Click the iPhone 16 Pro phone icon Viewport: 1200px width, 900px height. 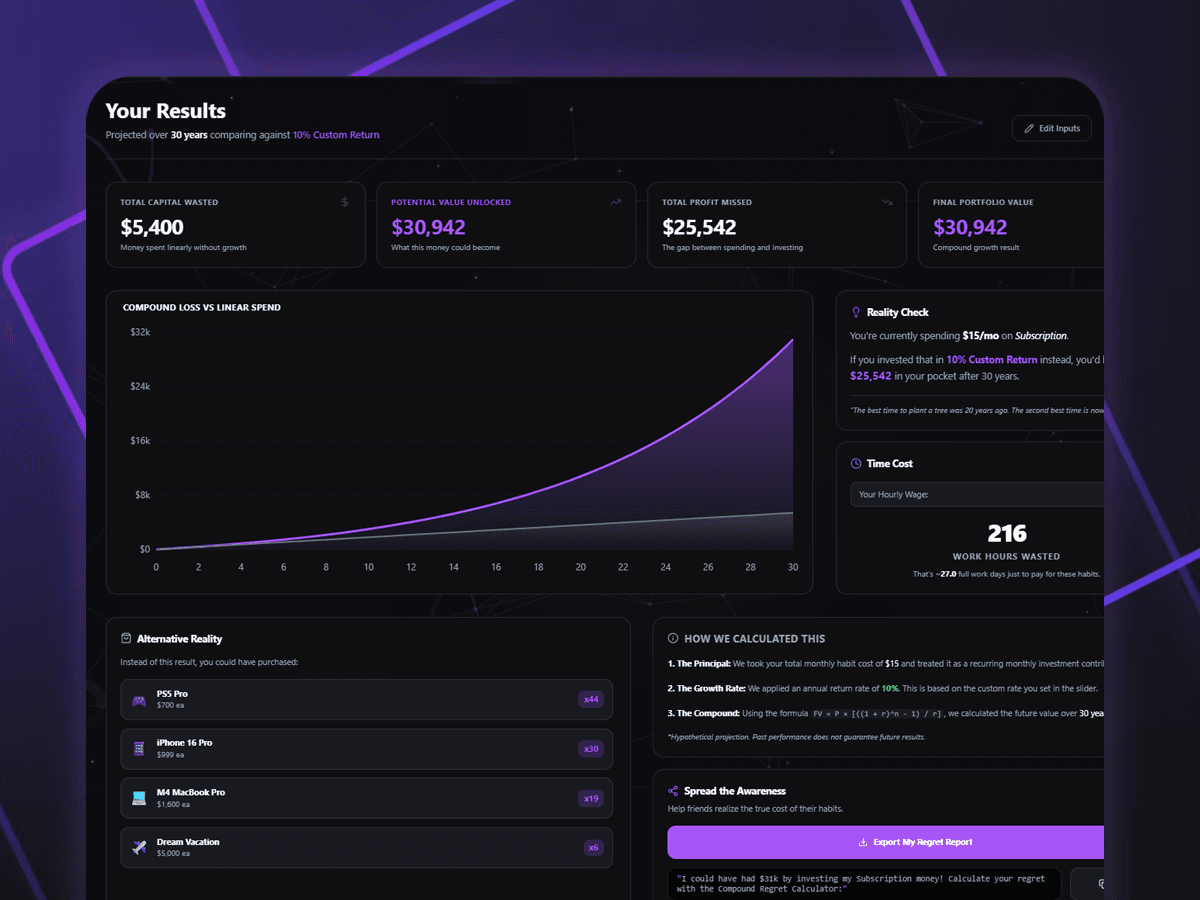point(139,749)
